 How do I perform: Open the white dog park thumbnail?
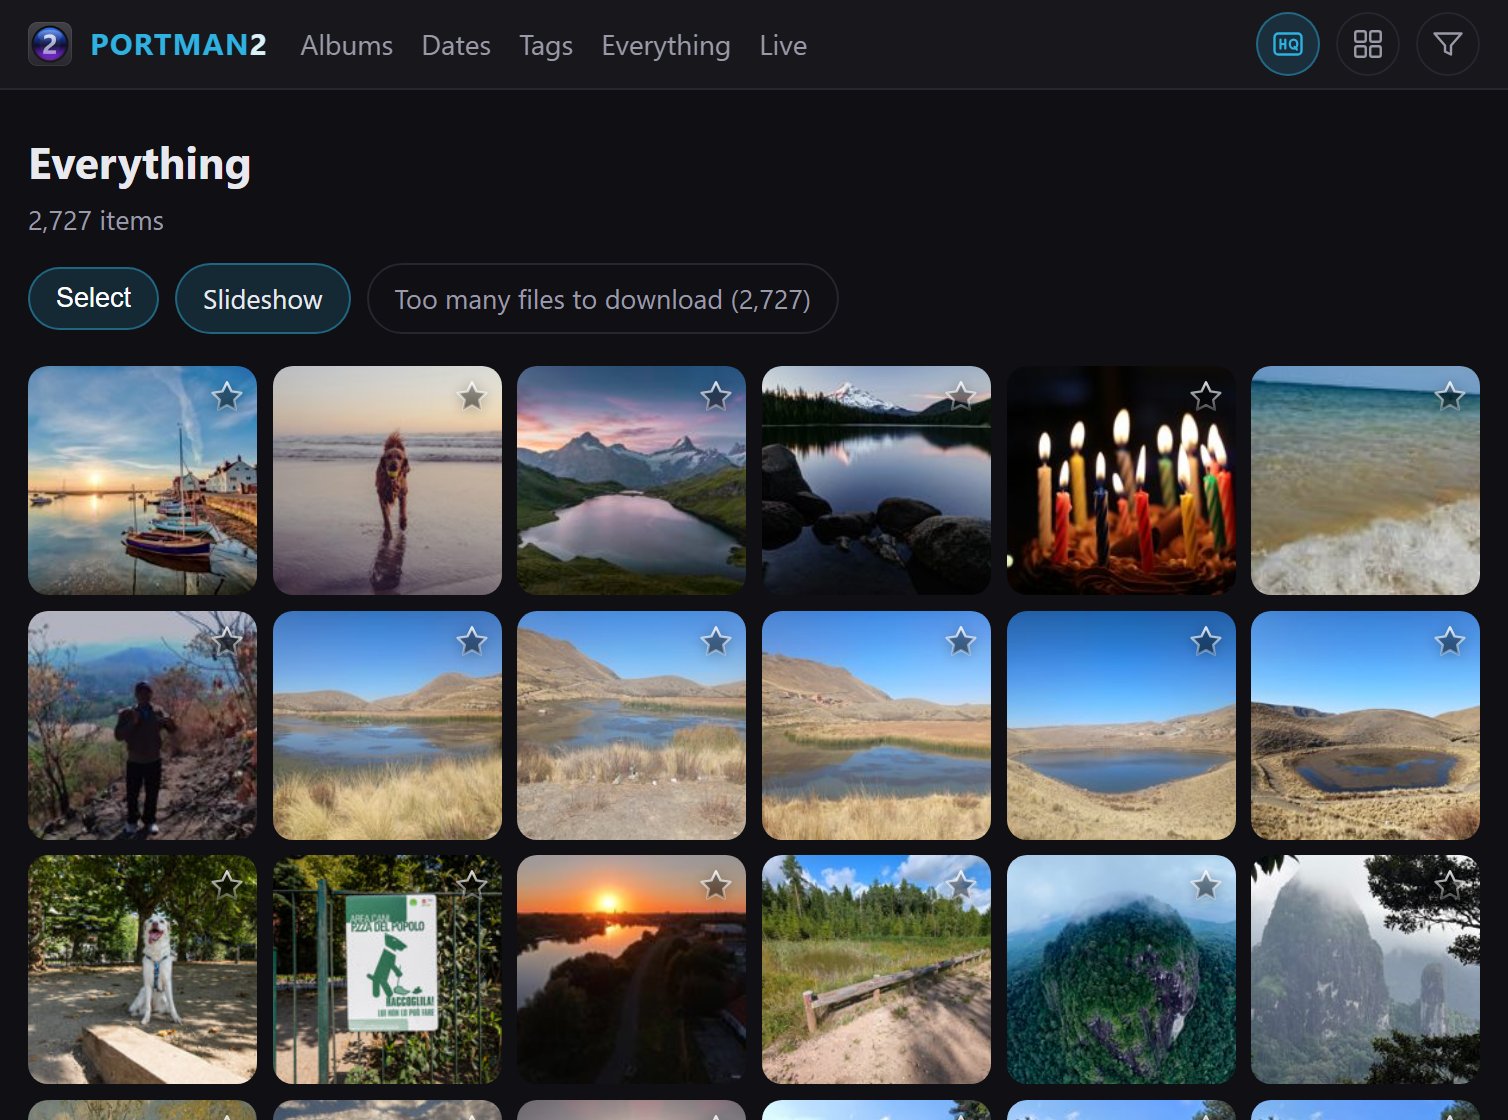(142, 969)
